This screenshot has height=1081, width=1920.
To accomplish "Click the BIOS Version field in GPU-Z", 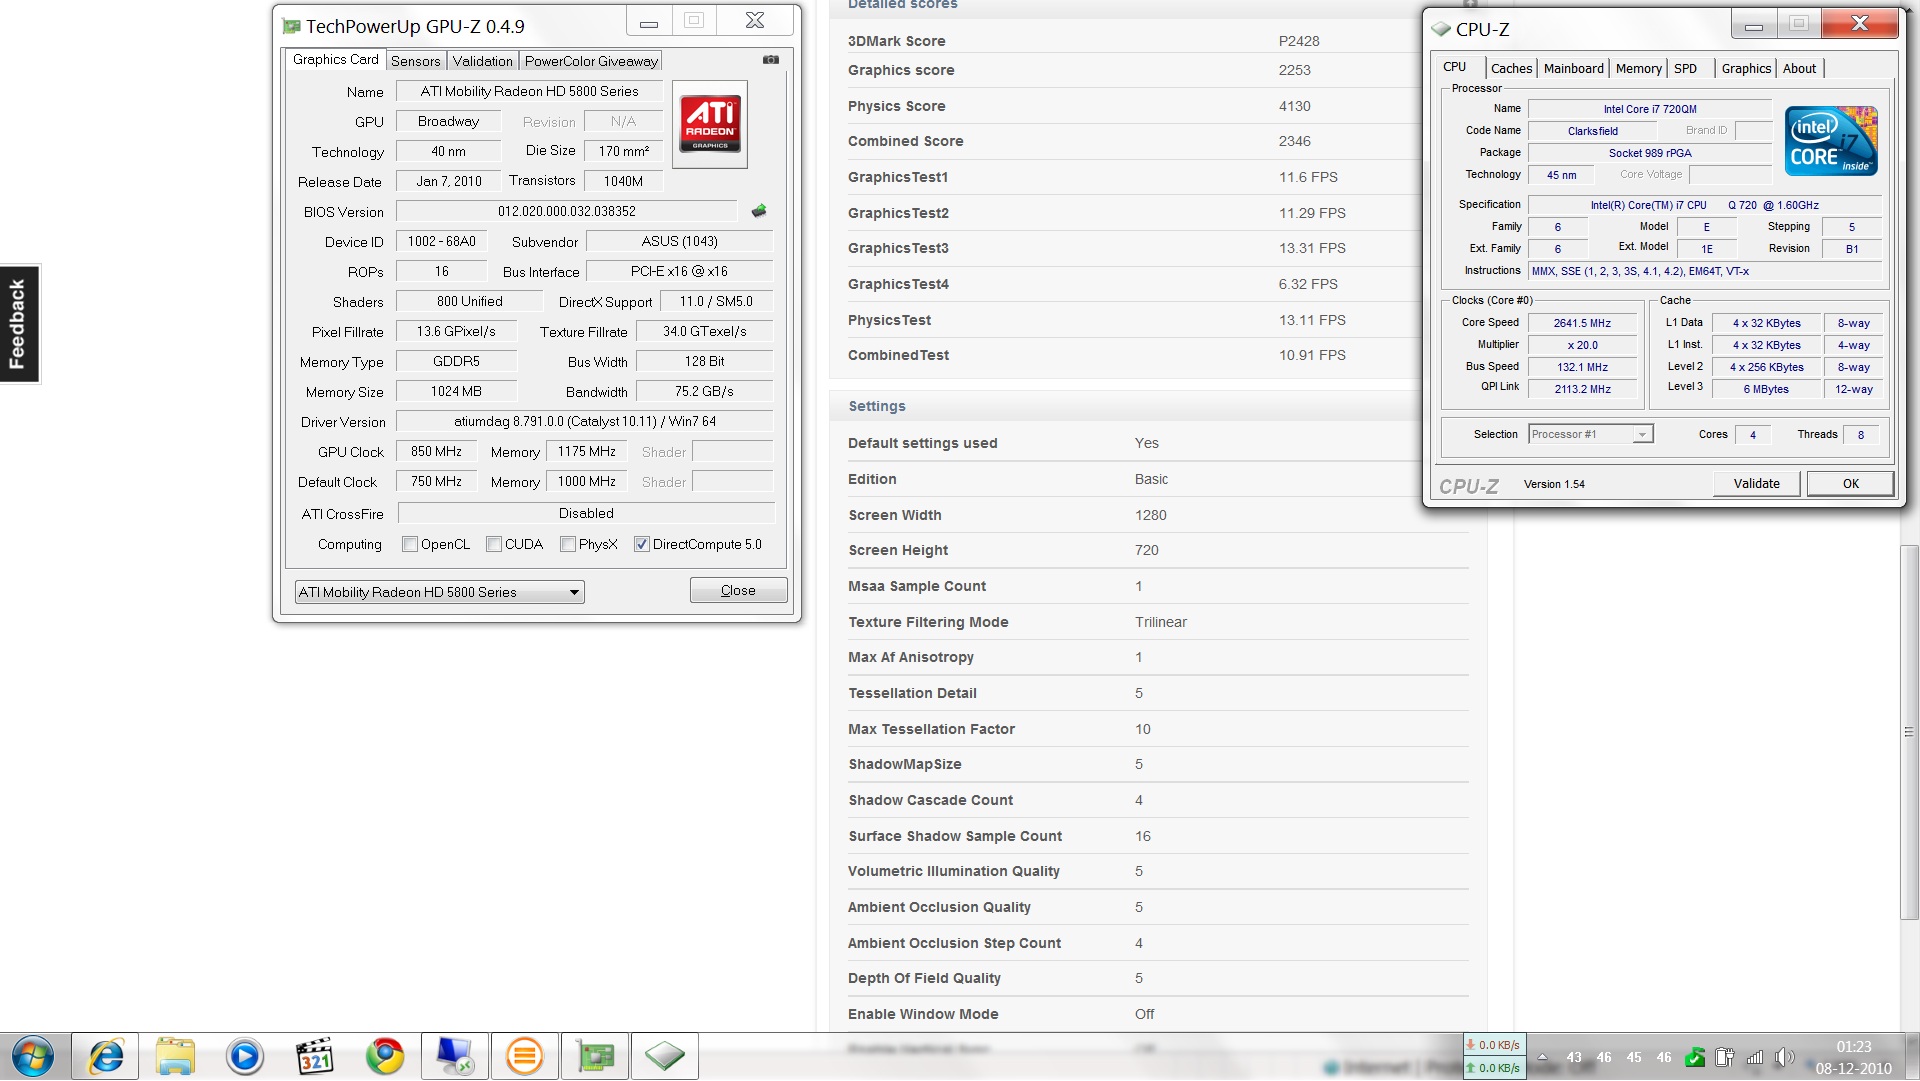I will click(x=567, y=211).
